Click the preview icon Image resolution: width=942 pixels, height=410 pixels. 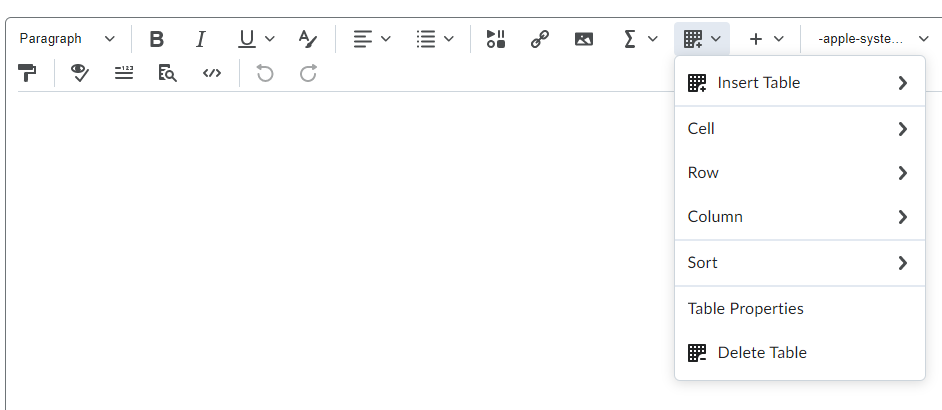click(167, 73)
